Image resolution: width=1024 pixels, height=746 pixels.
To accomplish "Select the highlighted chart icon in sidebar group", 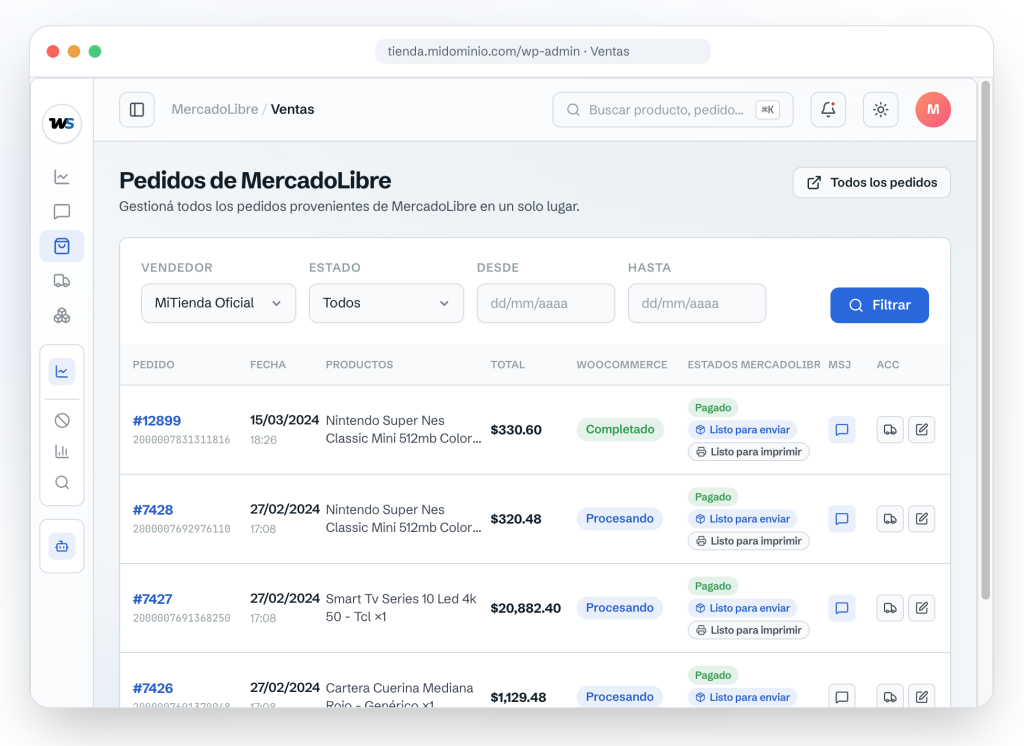I will [62, 372].
